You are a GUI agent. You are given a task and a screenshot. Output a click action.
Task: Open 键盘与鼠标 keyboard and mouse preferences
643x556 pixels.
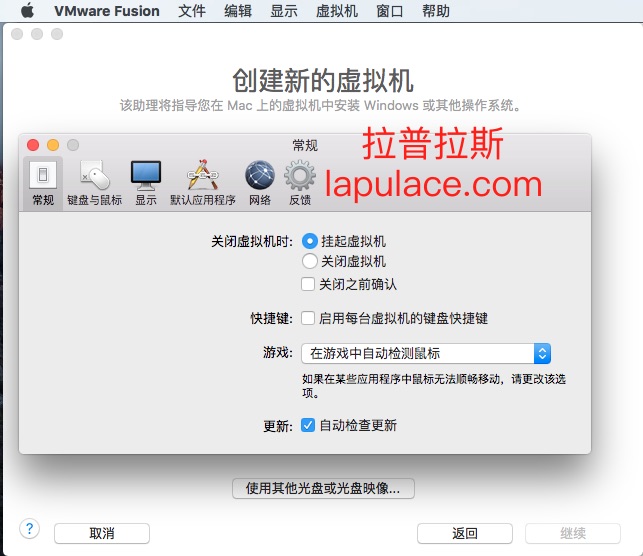(94, 182)
